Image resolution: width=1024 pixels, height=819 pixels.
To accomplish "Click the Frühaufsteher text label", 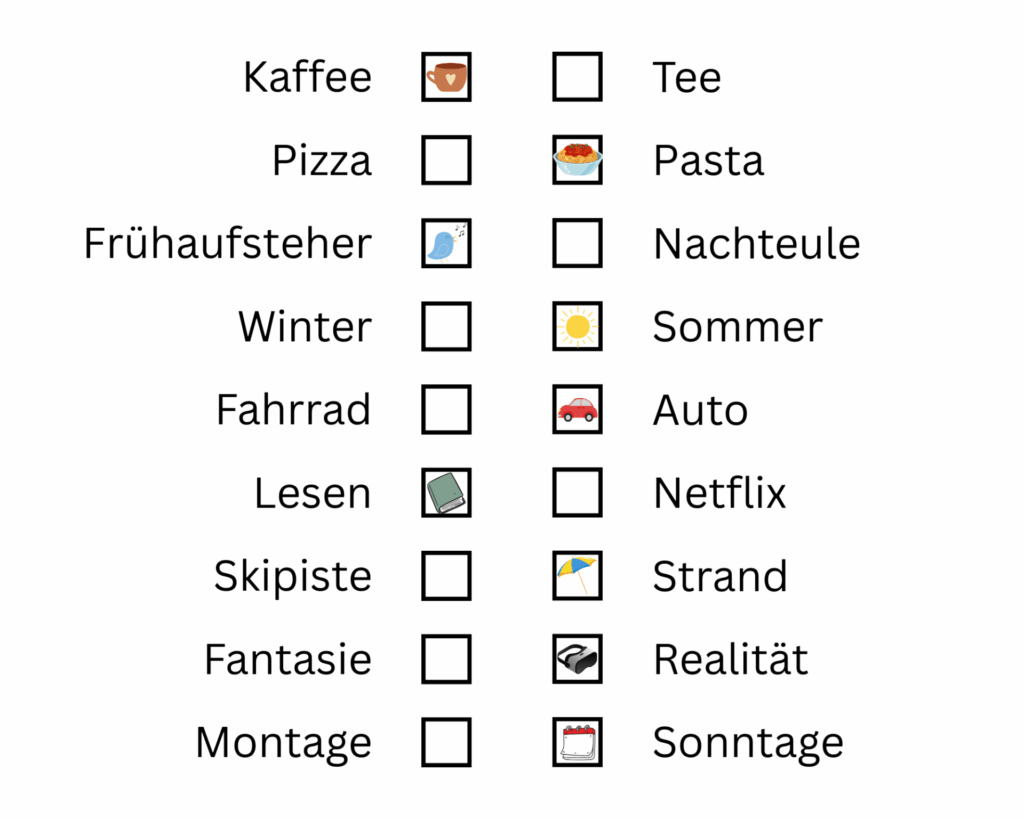I will (227, 244).
